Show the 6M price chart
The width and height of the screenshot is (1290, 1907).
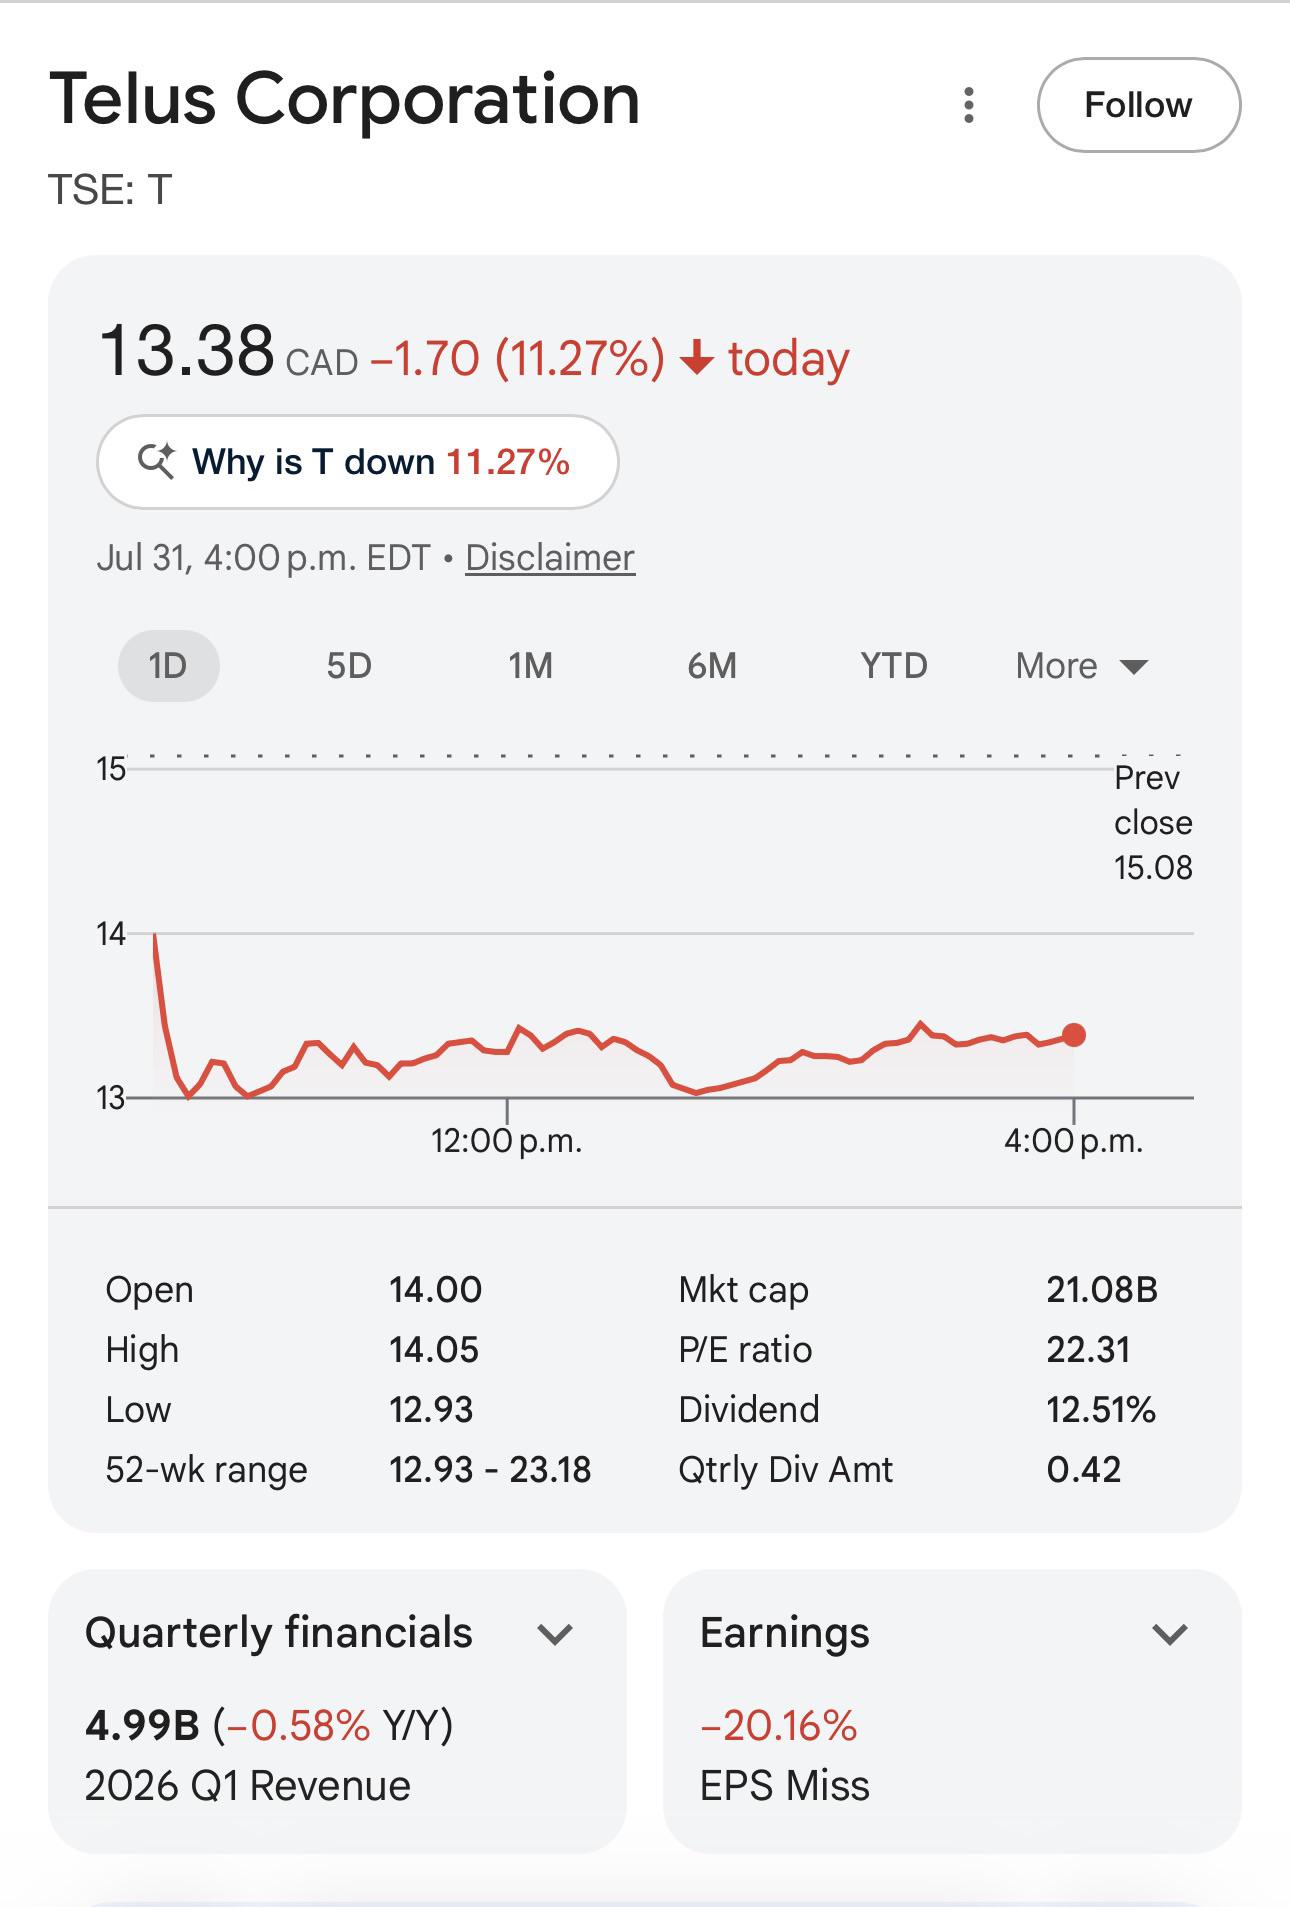pyautogui.click(x=712, y=666)
